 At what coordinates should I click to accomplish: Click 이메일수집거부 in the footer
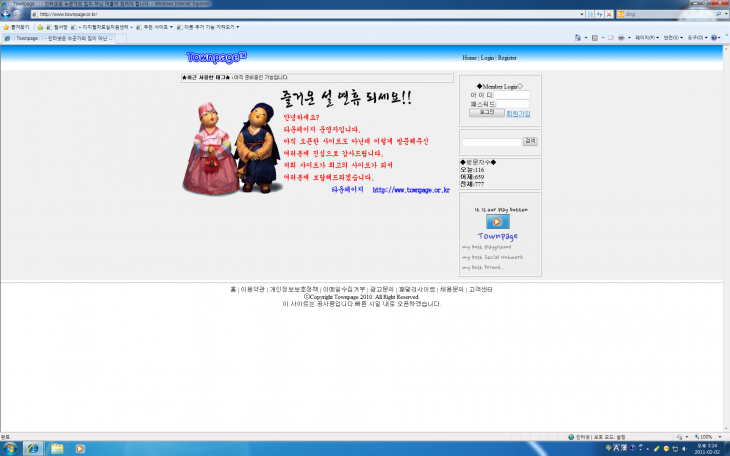[x=344, y=289]
